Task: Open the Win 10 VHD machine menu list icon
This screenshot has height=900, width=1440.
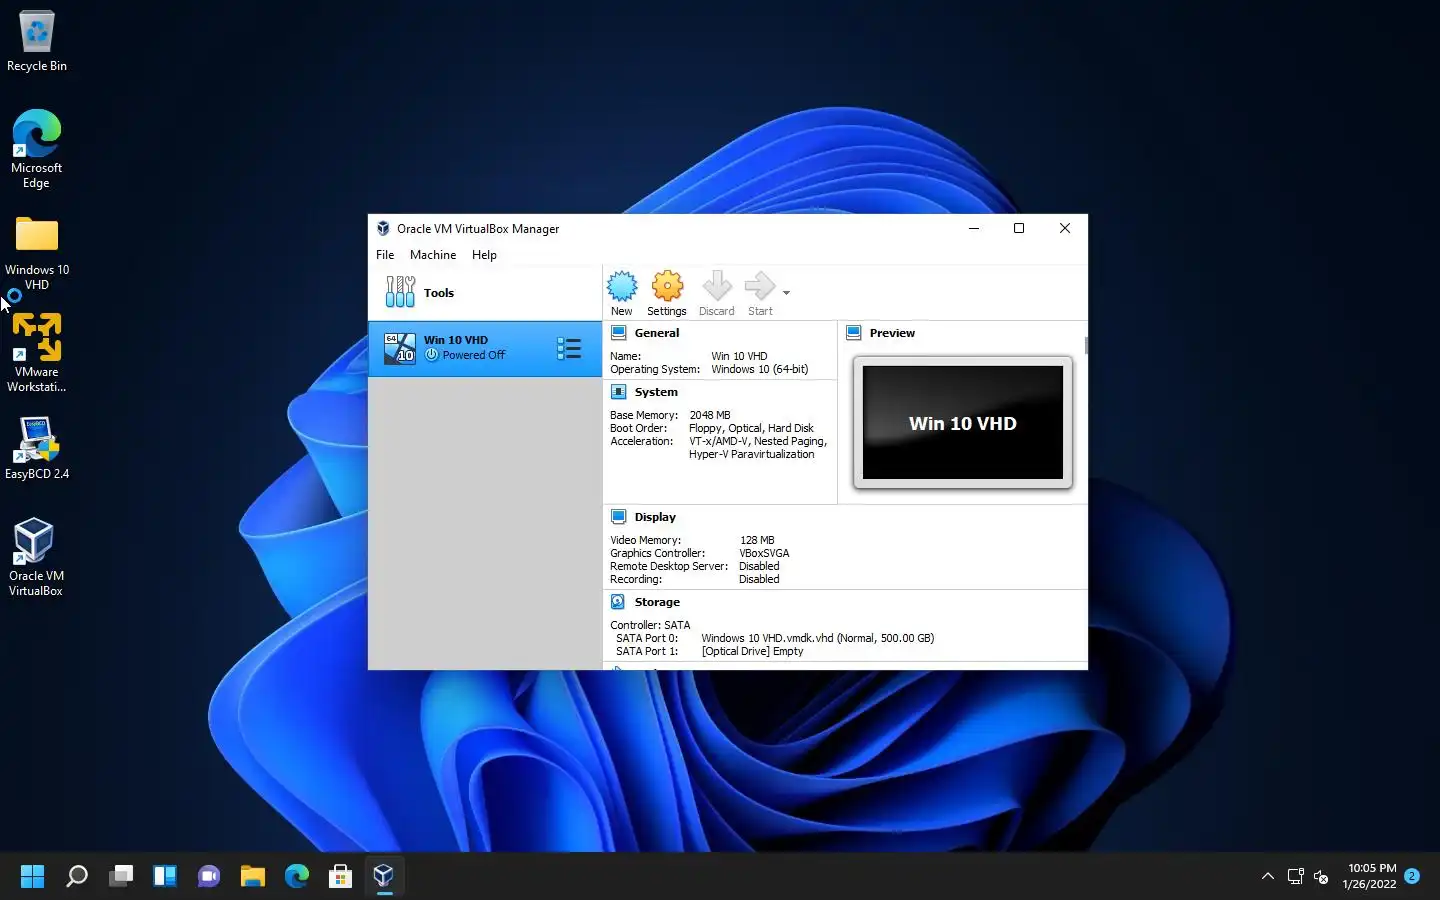Action: [x=569, y=348]
